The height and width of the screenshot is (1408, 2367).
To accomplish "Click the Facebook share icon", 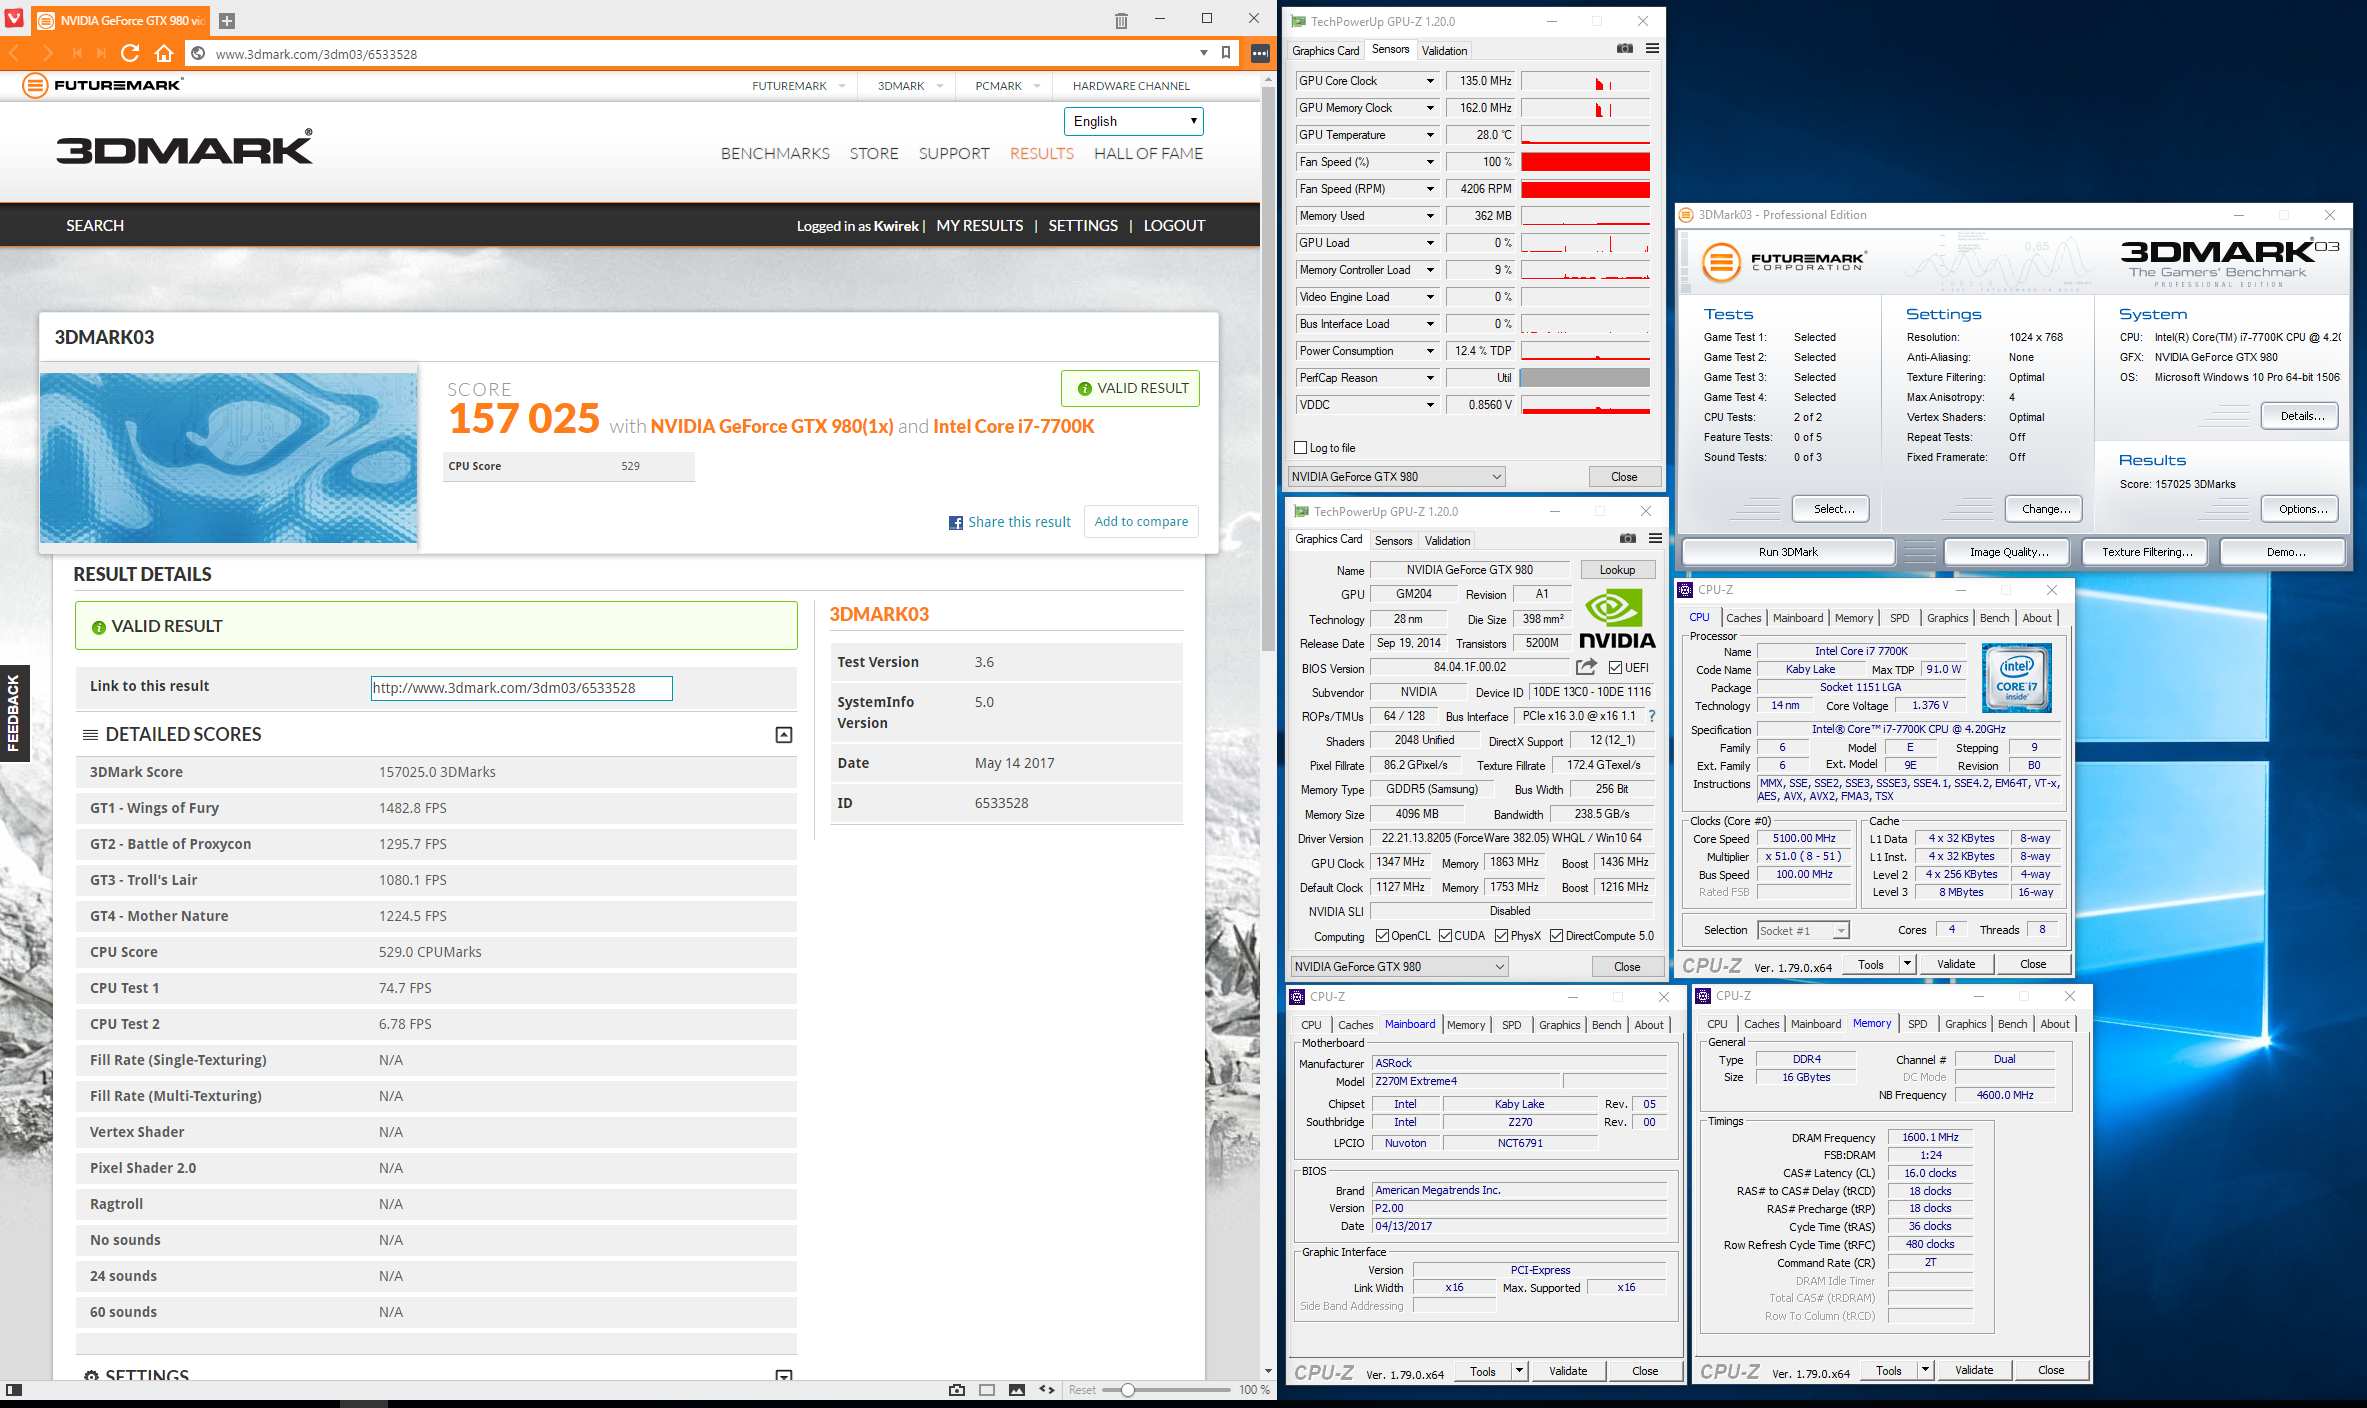I will 956,522.
